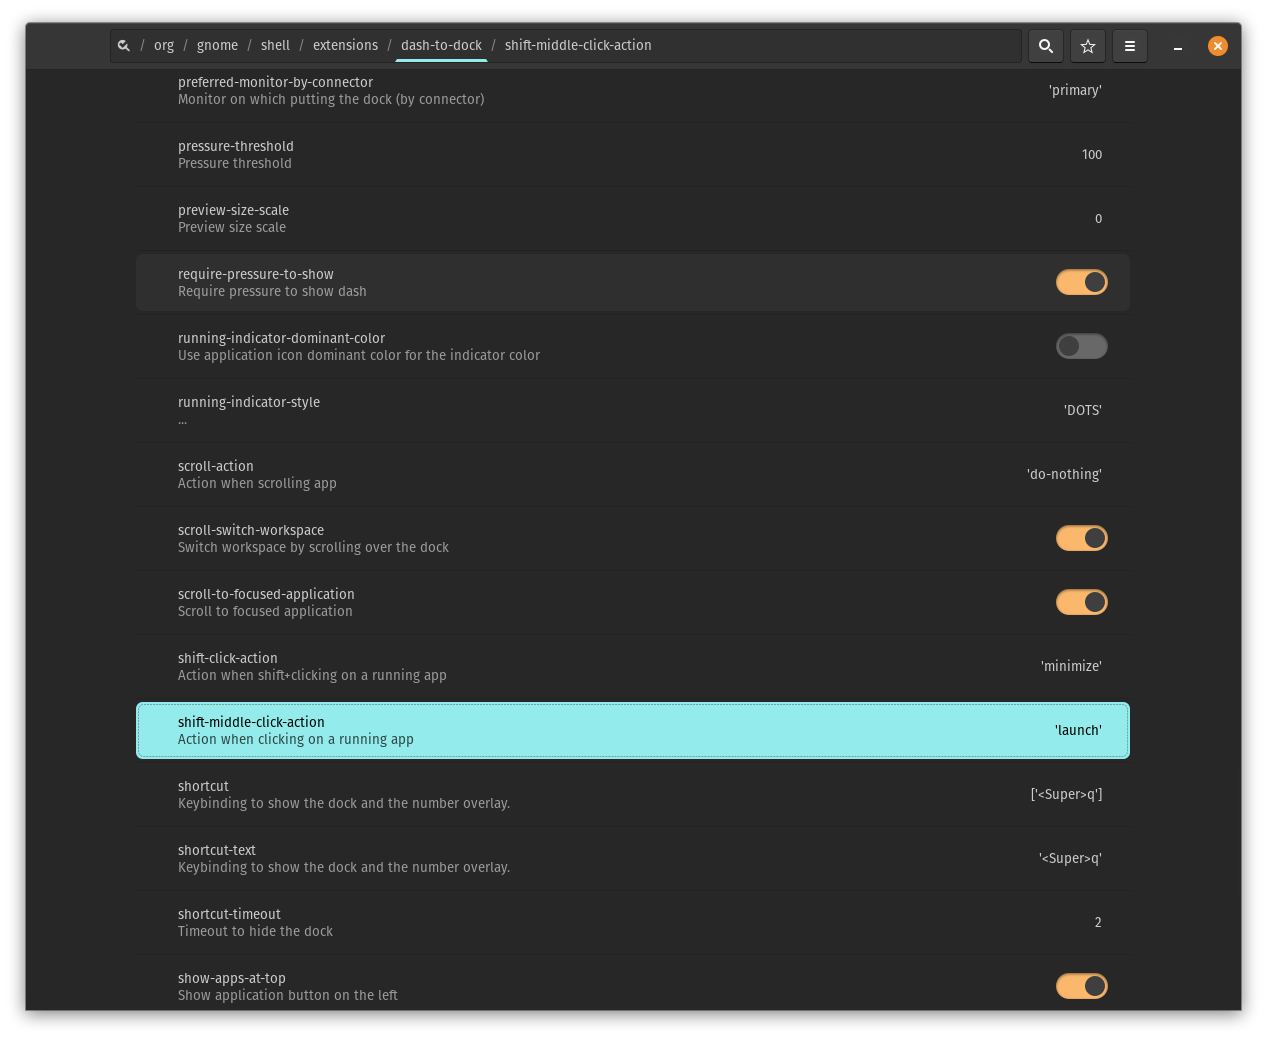Open the gnome folder from the breadcrumb
Image resolution: width=1267 pixels, height=1039 pixels.
[217, 45]
